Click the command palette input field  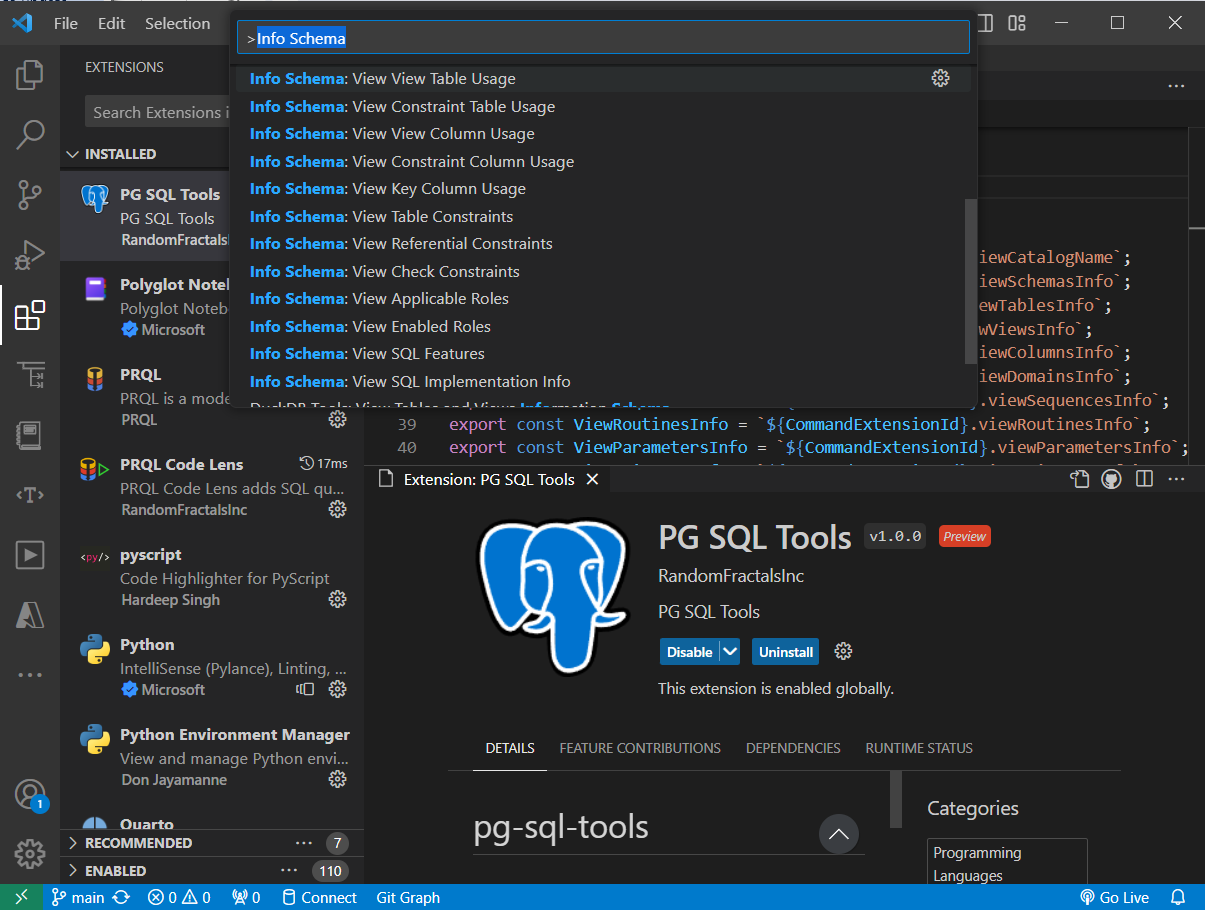point(603,39)
